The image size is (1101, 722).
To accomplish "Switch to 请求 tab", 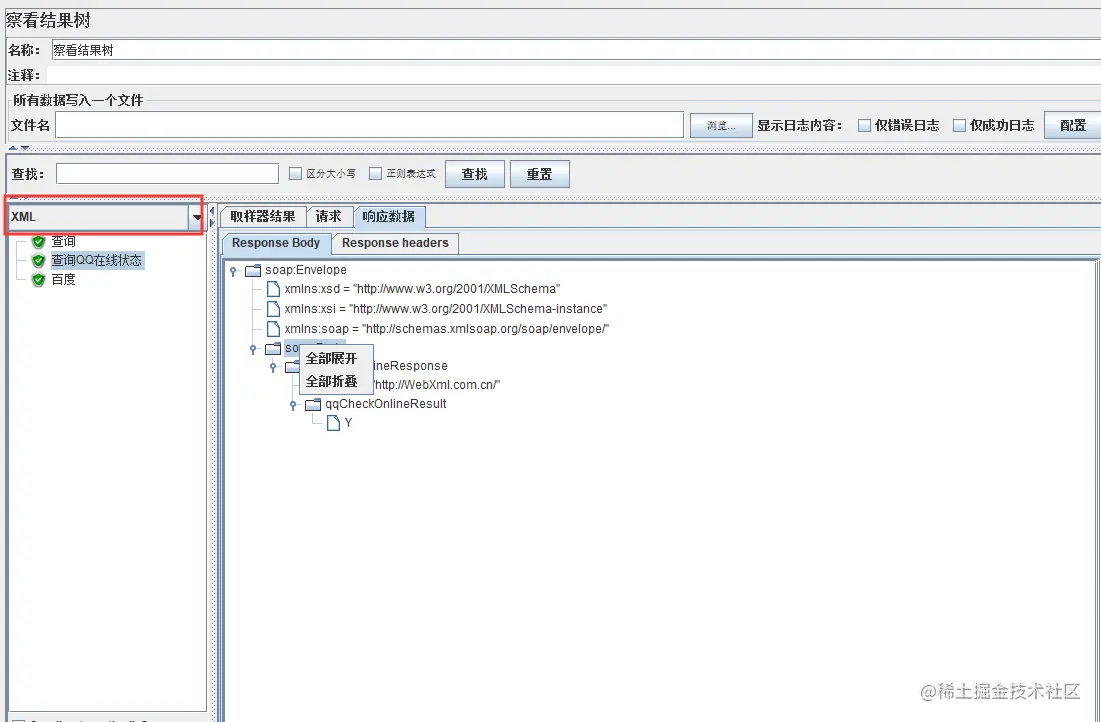I will click(329, 216).
